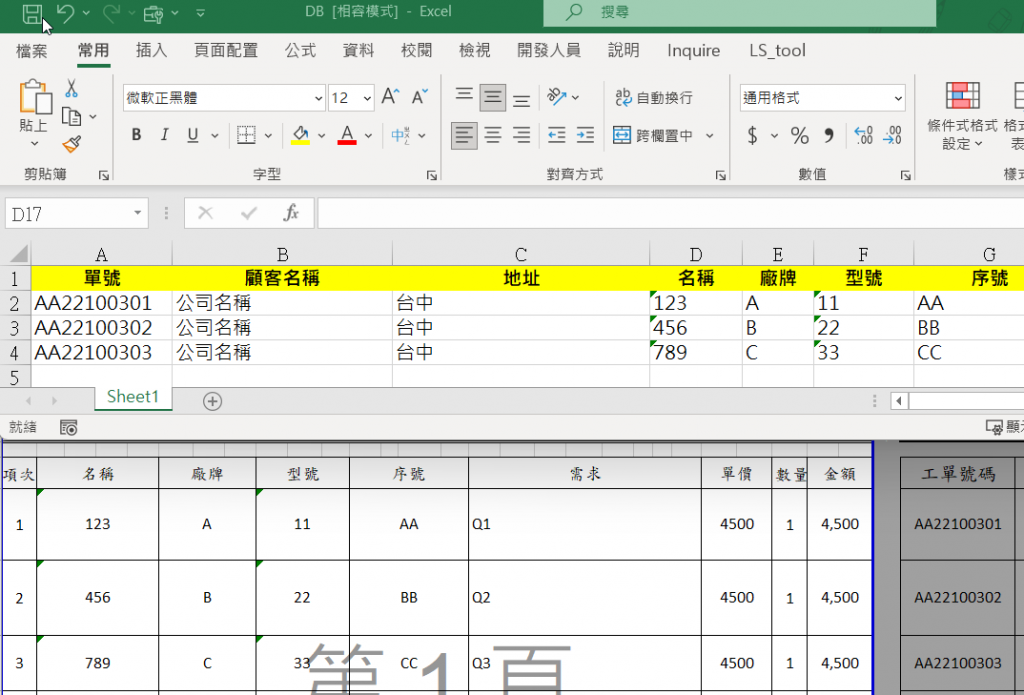Apply red font color

click(x=347, y=135)
